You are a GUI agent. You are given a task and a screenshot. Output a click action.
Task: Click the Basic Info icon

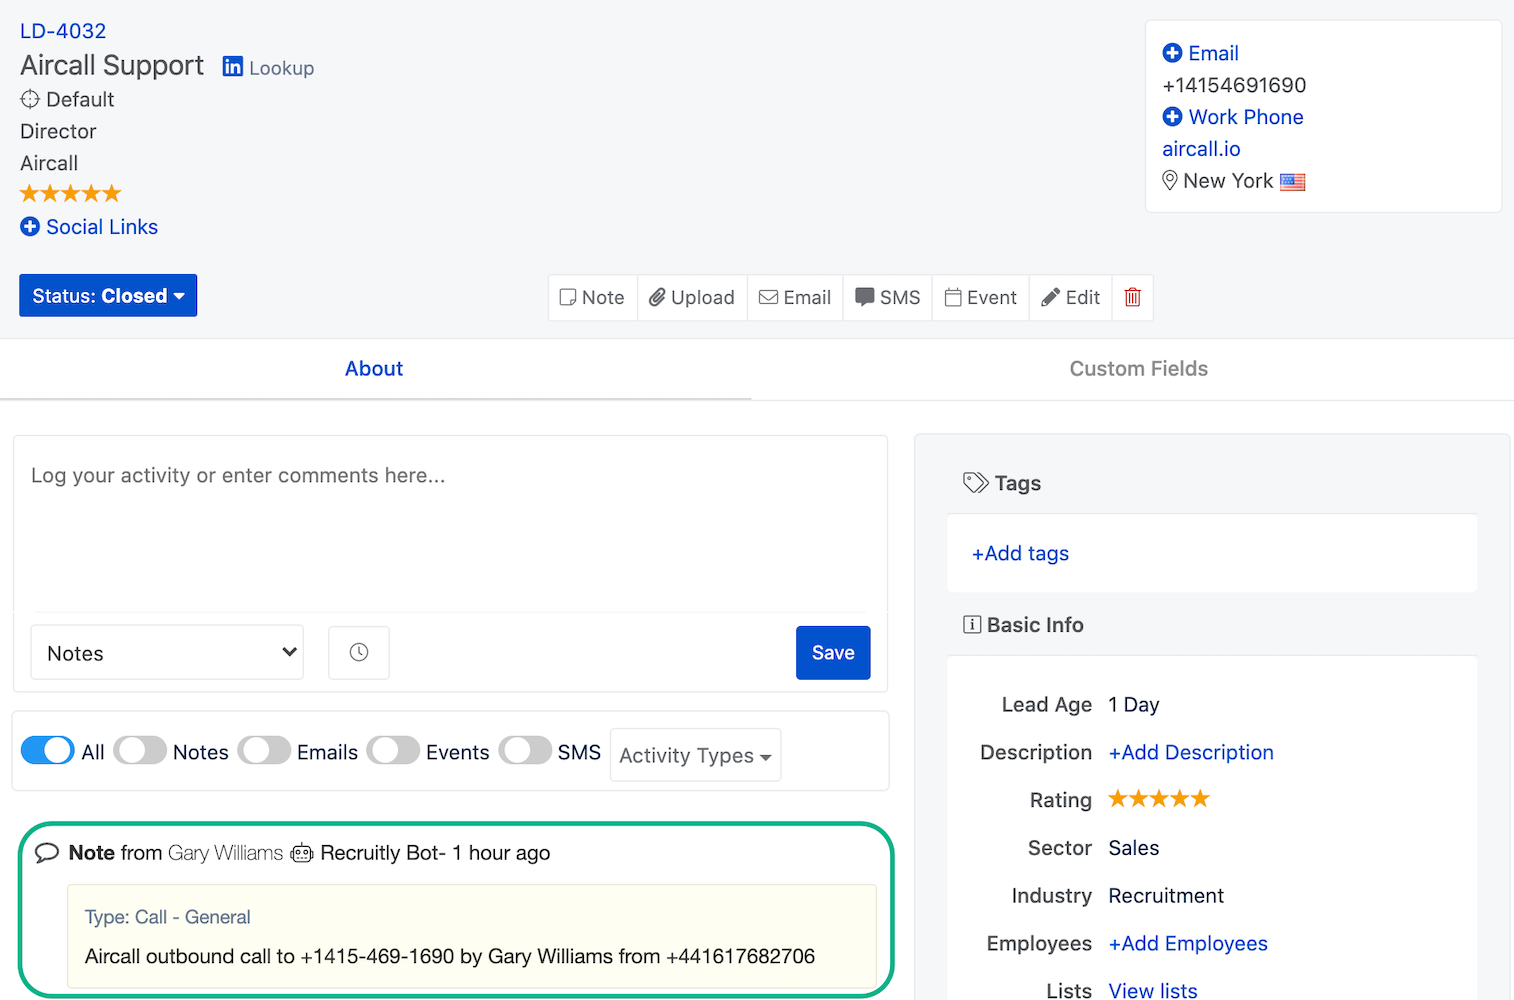coord(972,624)
